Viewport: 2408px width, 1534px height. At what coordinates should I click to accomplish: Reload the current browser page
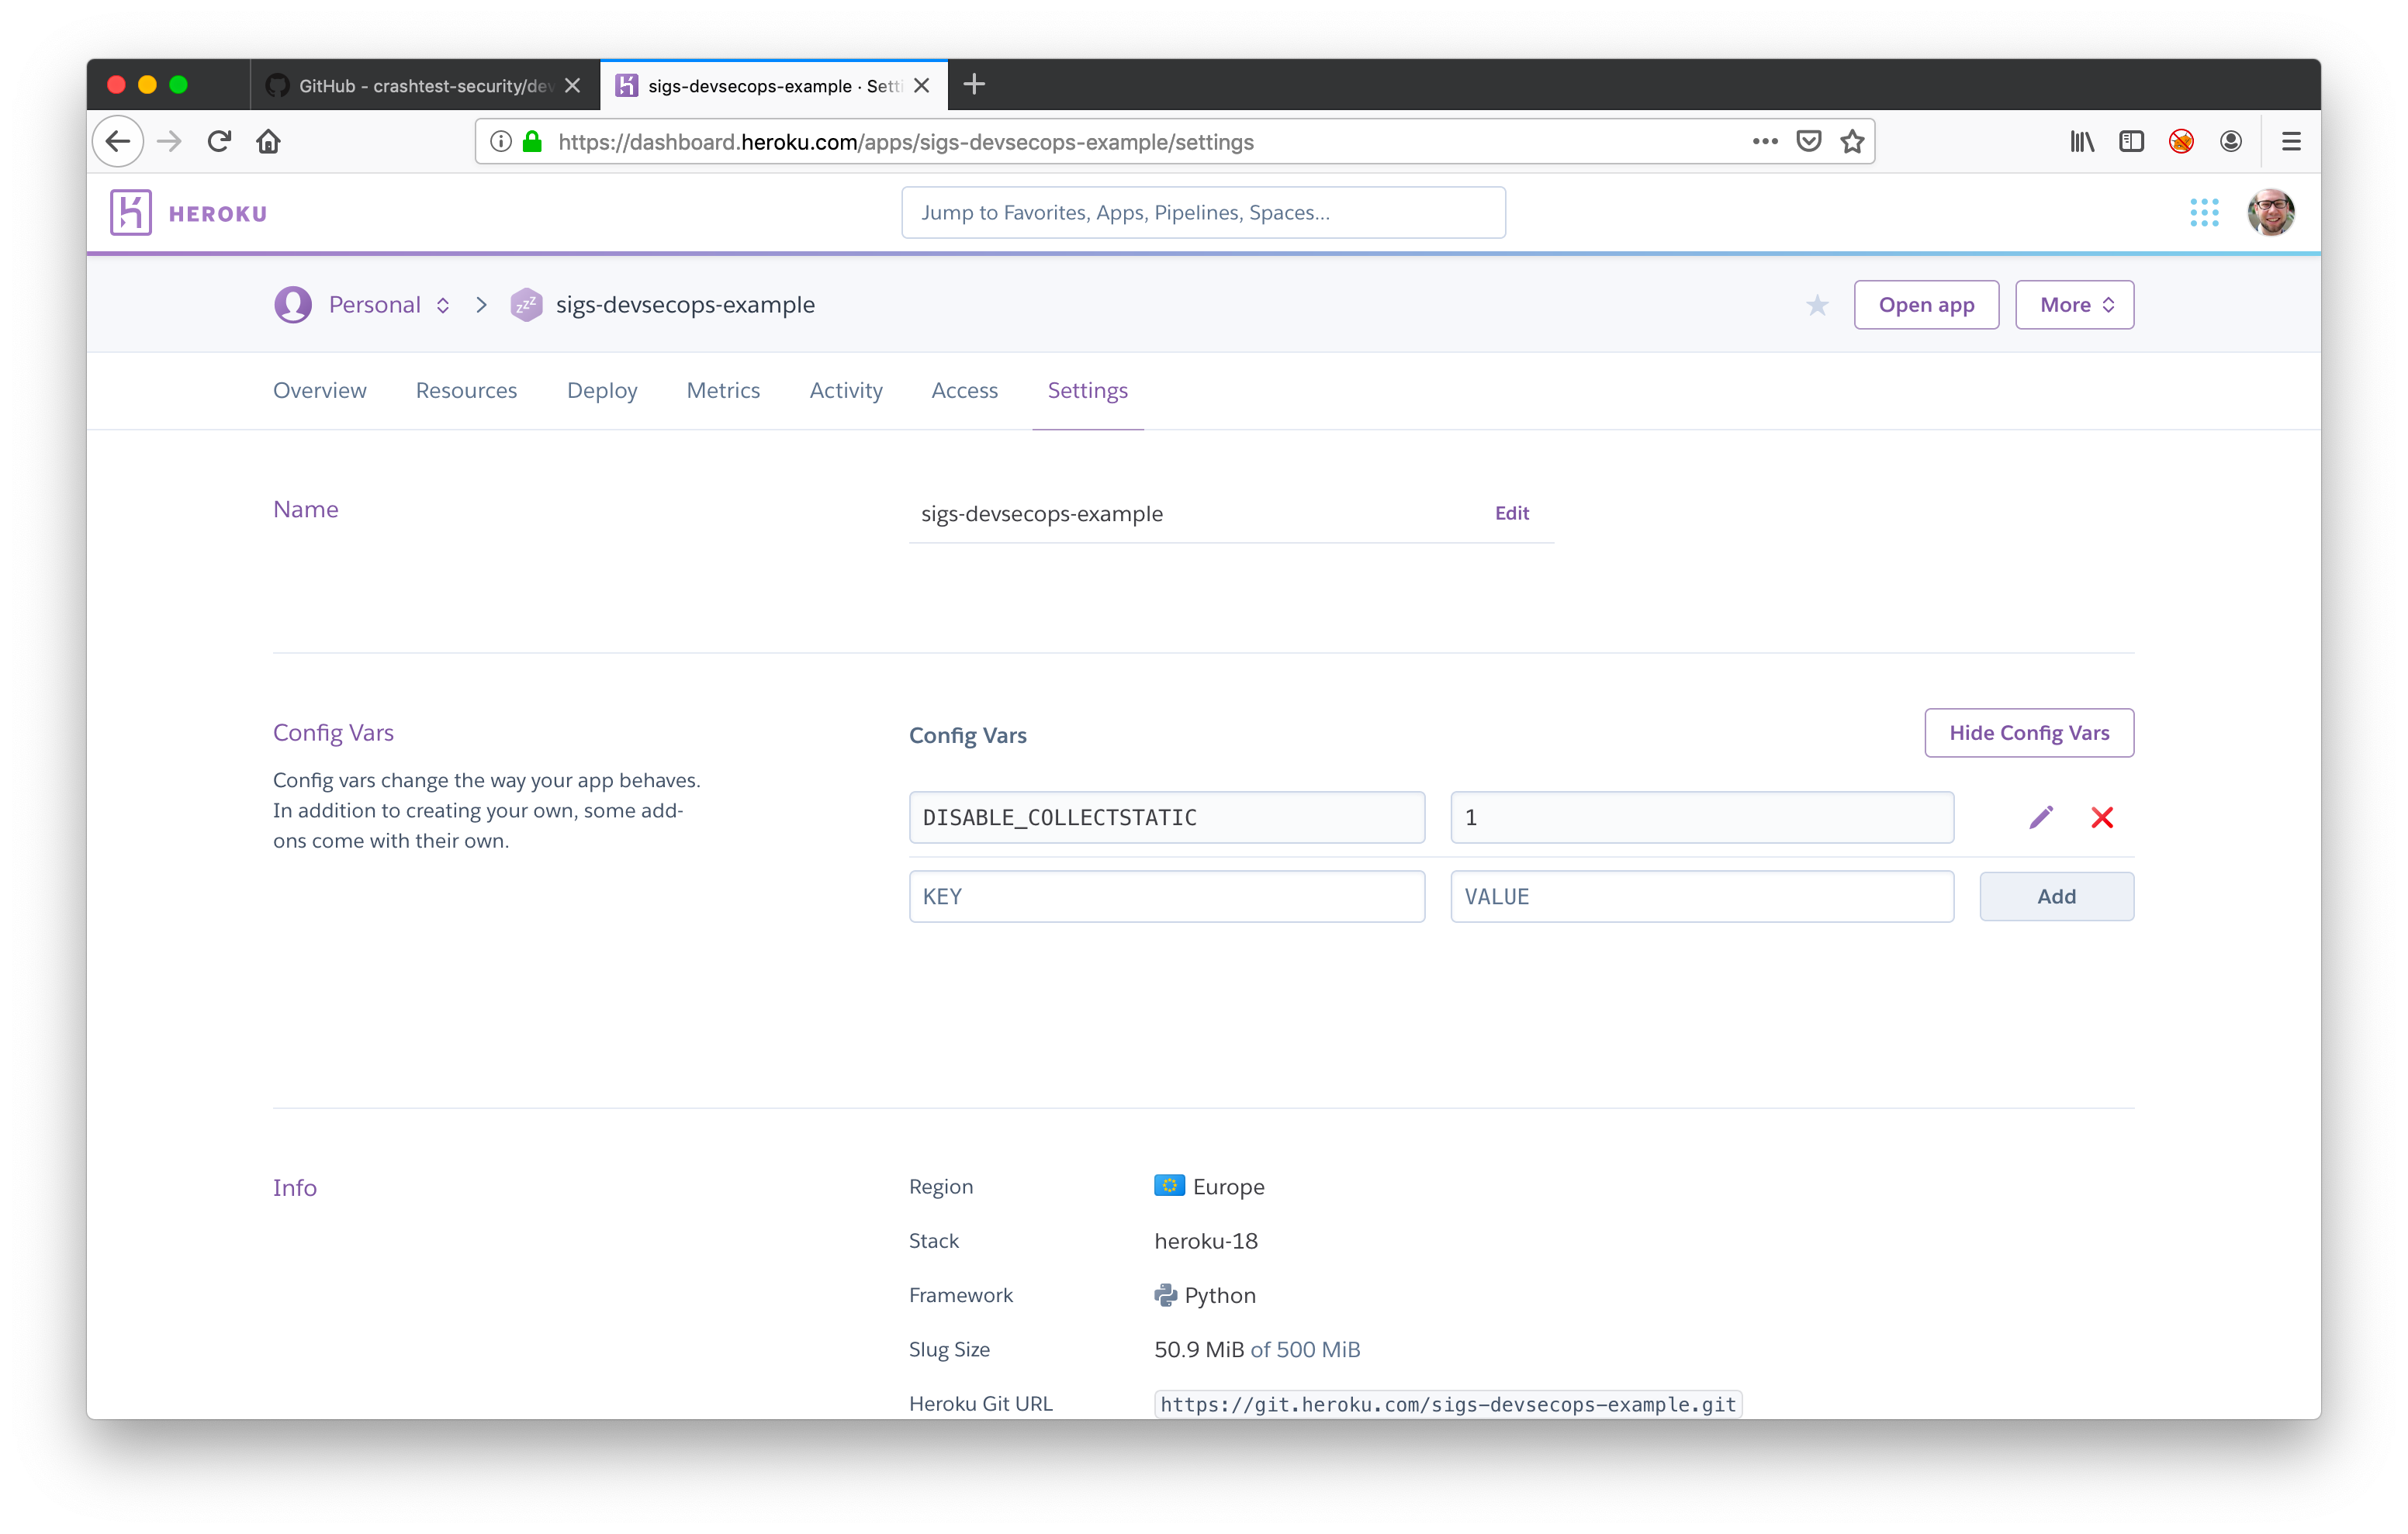click(x=219, y=141)
